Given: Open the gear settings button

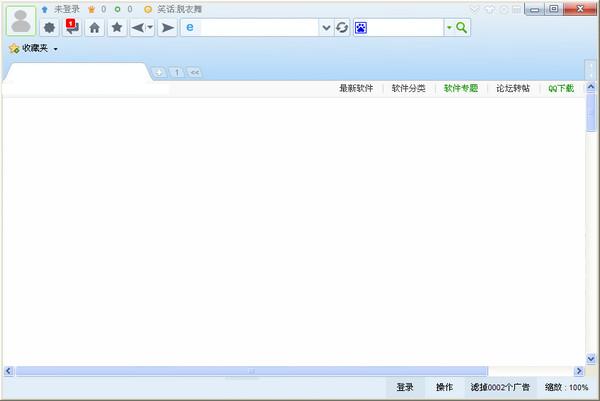Looking at the screenshot, I should tap(49, 28).
